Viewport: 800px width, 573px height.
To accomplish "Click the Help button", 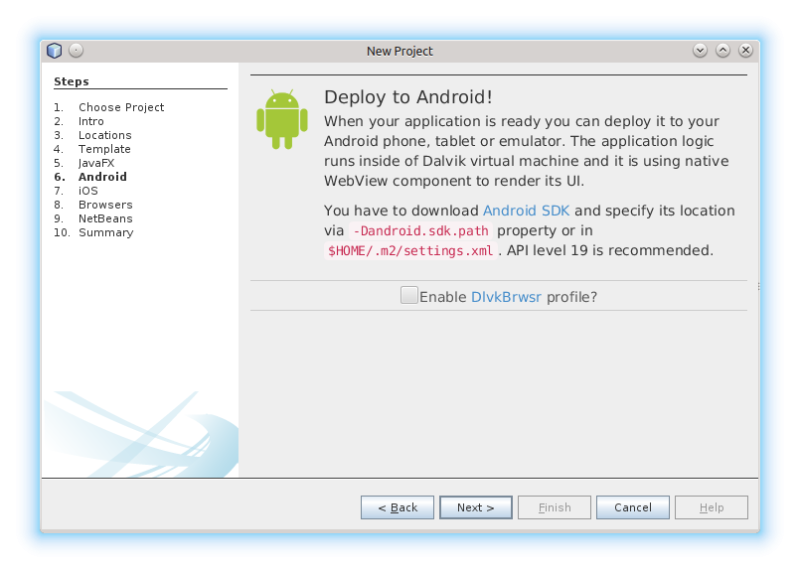I will [x=711, y=508].
